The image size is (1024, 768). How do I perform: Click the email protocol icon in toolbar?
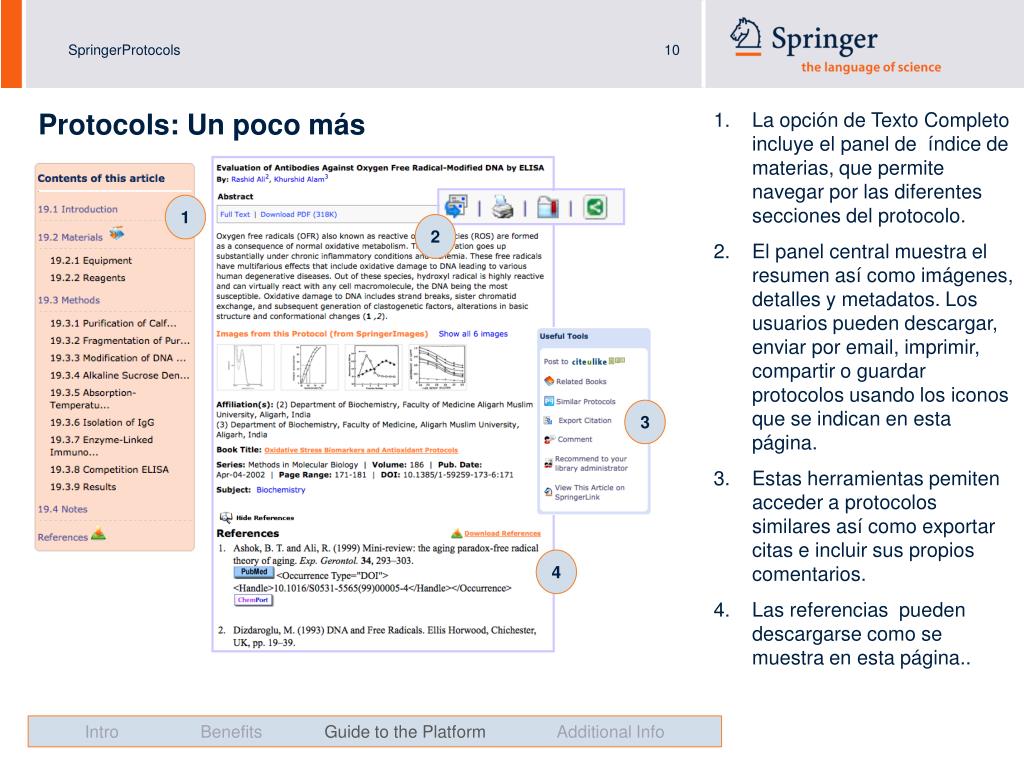pyautogui.click(x=456, y=206)
